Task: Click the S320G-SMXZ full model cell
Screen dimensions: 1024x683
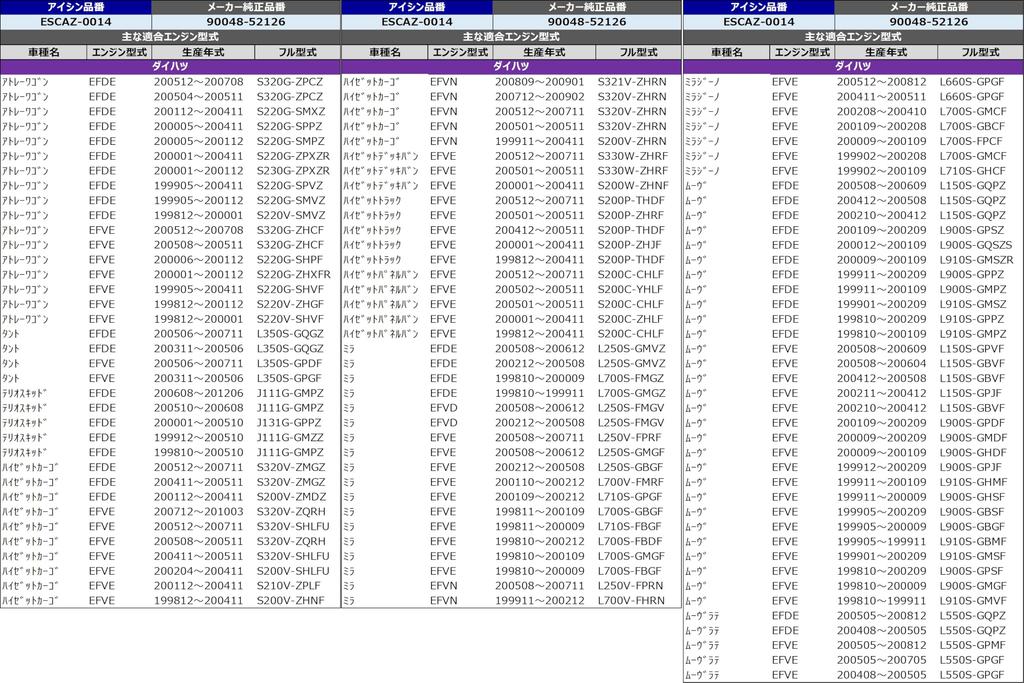Action: pos(290,111)
